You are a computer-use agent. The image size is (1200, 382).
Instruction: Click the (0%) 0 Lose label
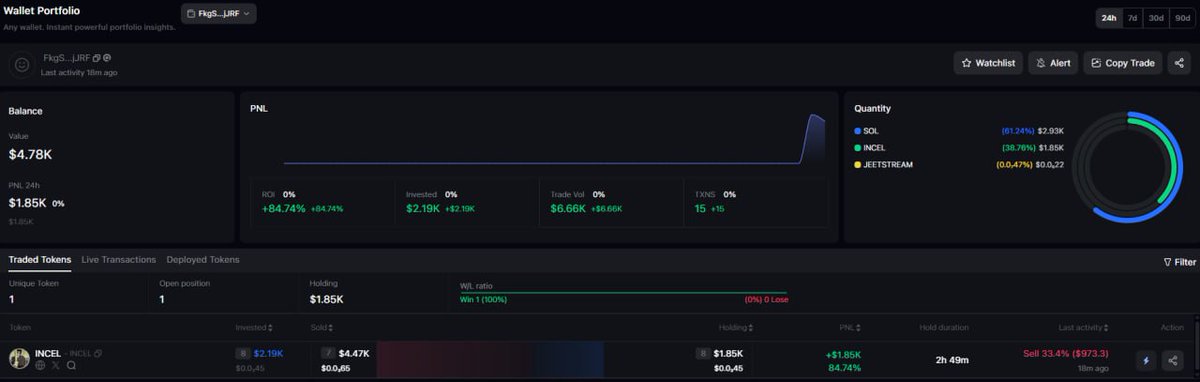(x=766, y=299)
